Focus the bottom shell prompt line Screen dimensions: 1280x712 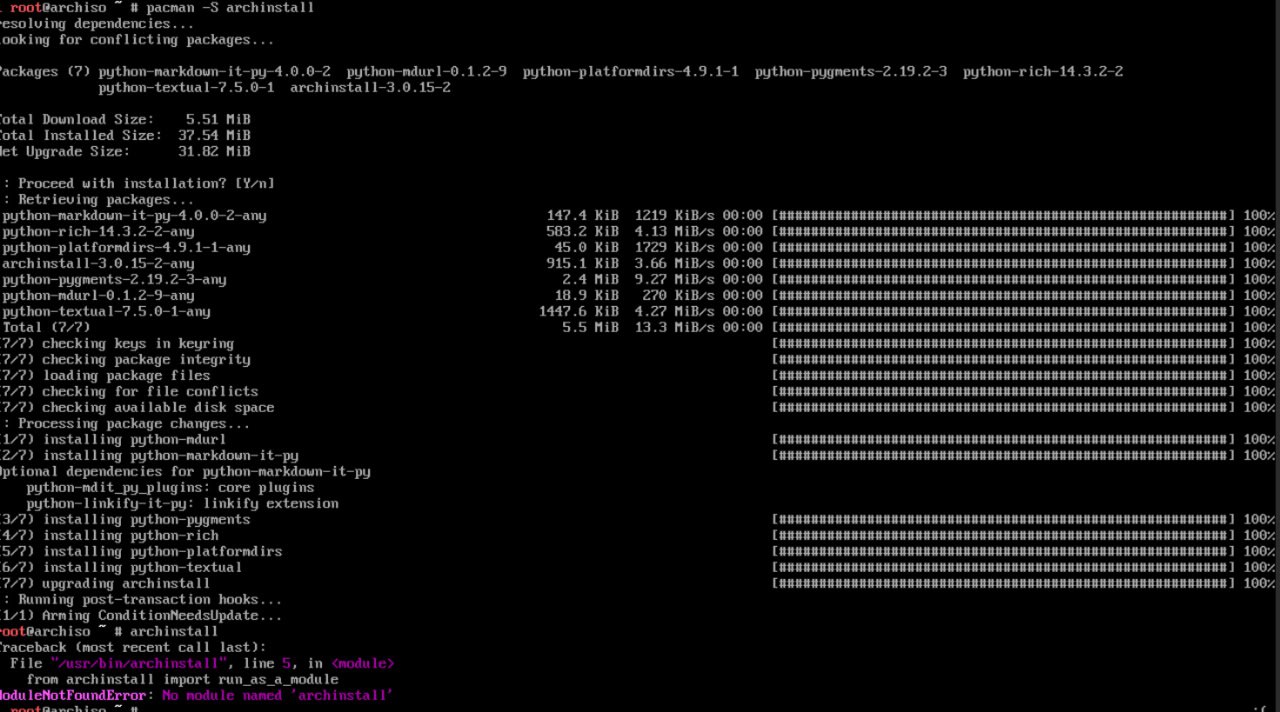pos(70,708)
